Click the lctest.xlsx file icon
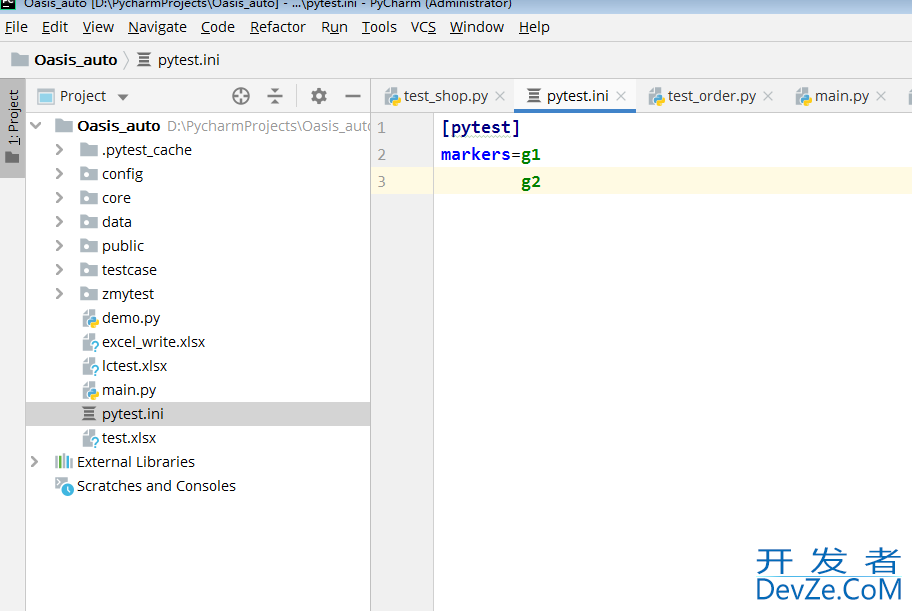Screen dimensions: 912x611 tap(90, 366)
